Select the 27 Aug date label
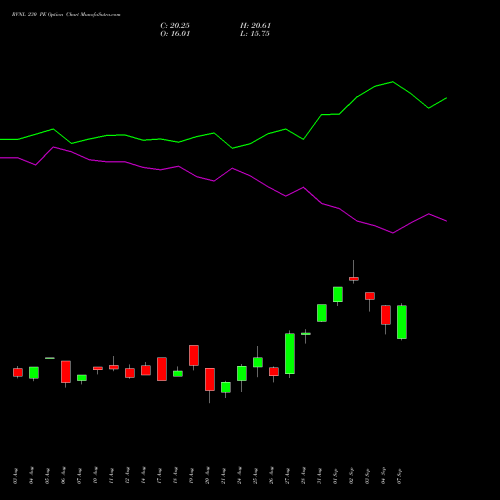The image size is (500, 500). click(287, 476)
